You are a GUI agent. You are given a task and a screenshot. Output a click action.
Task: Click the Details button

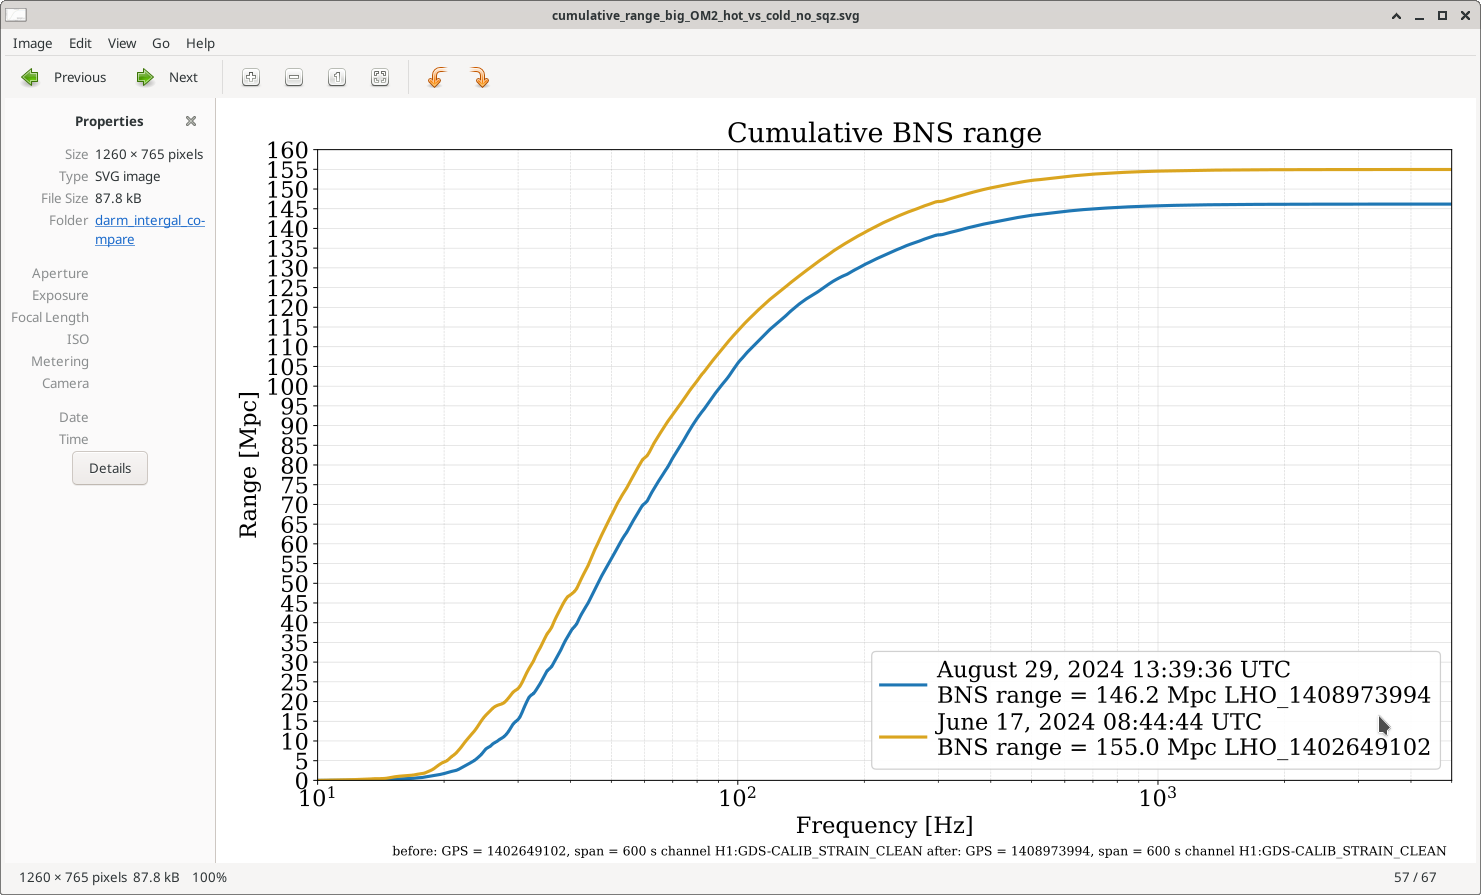[x=110, y=468]
